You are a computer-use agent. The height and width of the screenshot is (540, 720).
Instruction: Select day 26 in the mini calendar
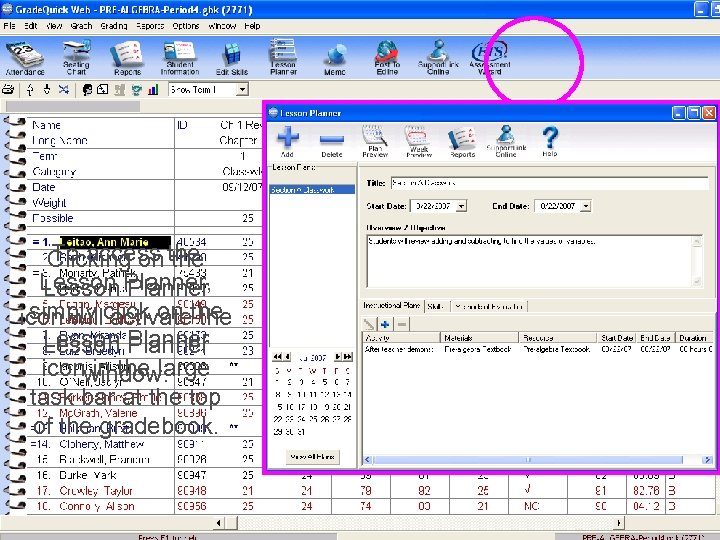(325, 419)
